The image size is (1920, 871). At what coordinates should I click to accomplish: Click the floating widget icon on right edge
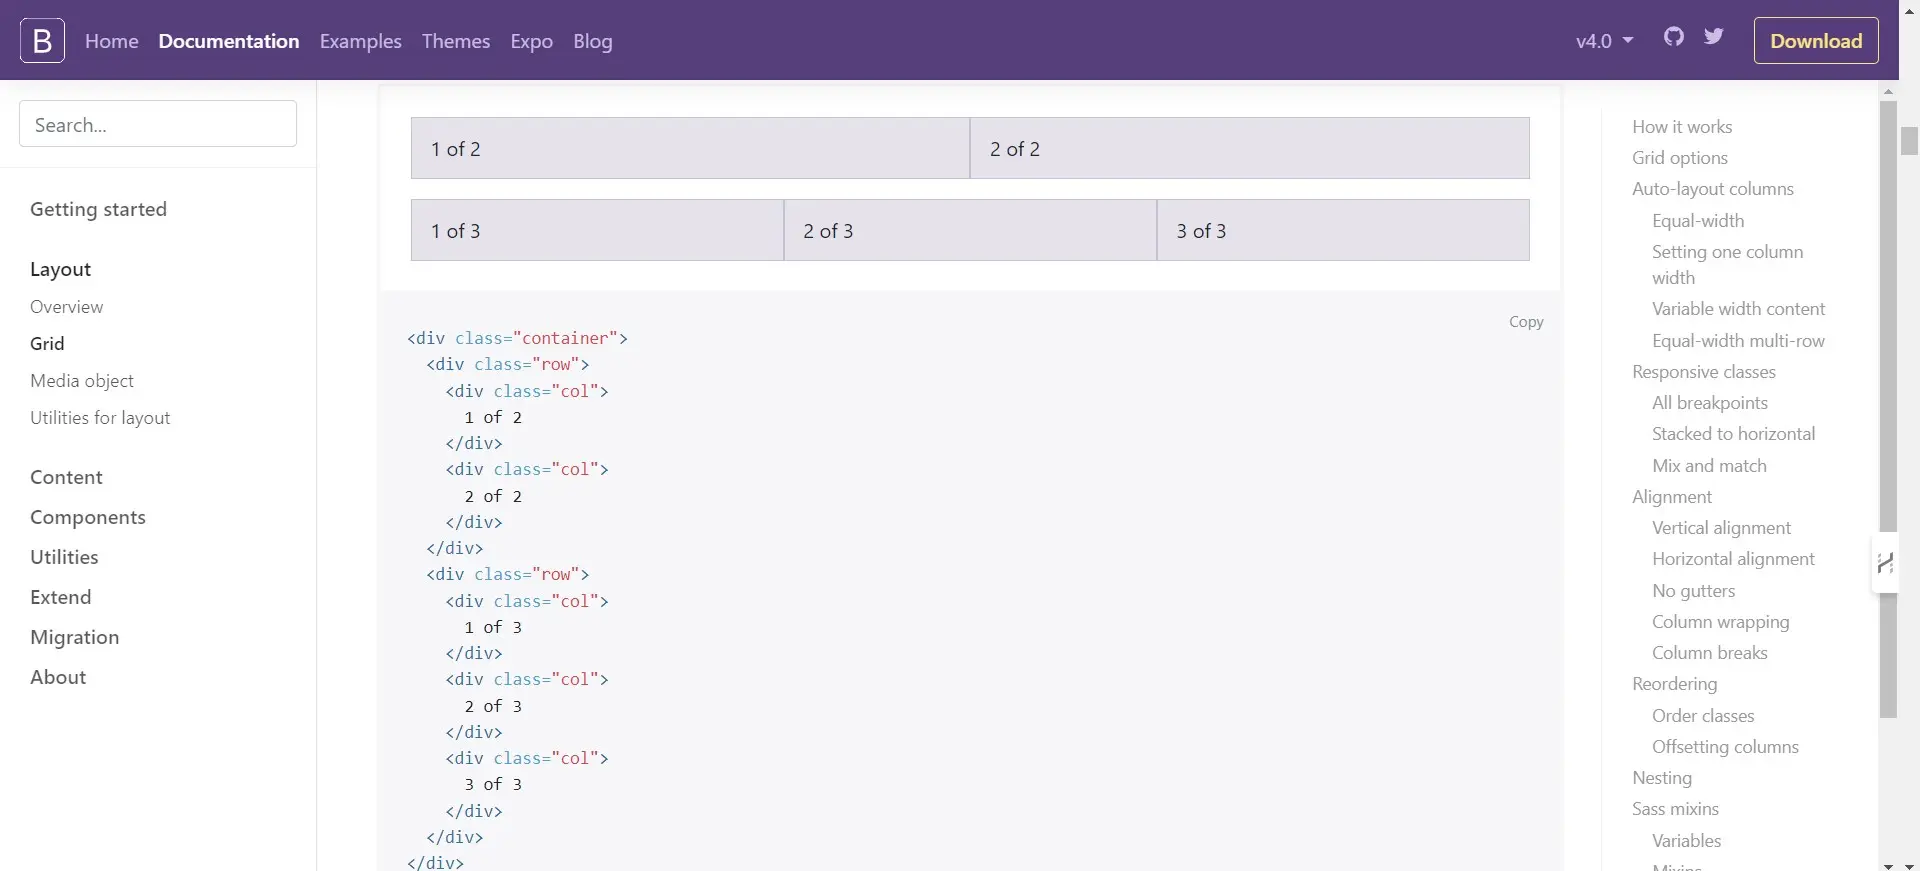(x=1885, y=564)
